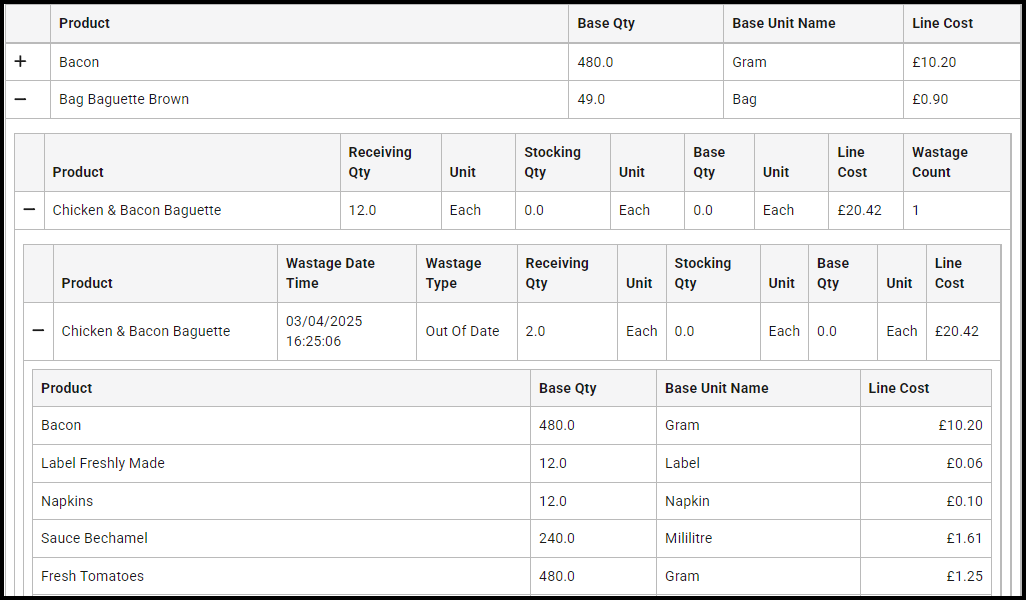Click the Wastage Date Time column header

click(330, 273)
